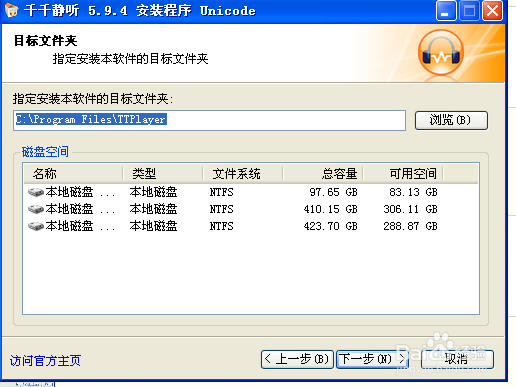Click the 423.70 GB total capacity cell

[330, 226]
